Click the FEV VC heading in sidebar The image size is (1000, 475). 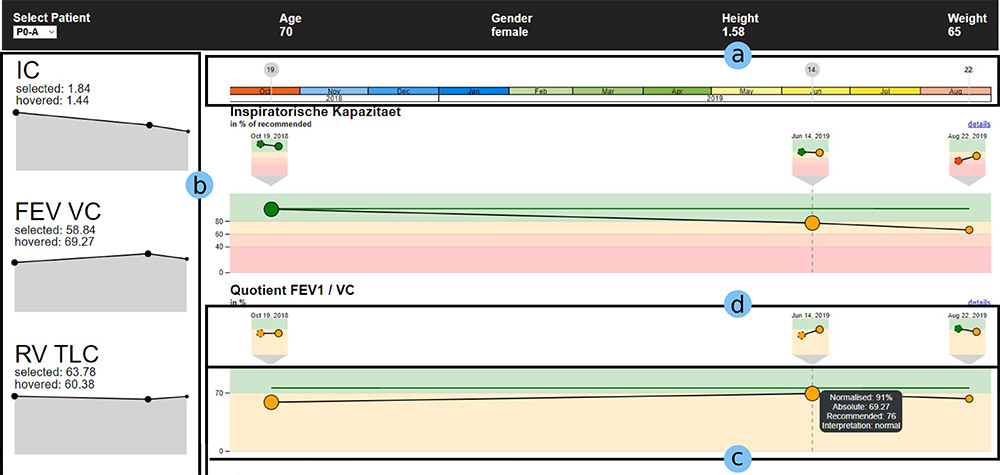tap(57, 214)
